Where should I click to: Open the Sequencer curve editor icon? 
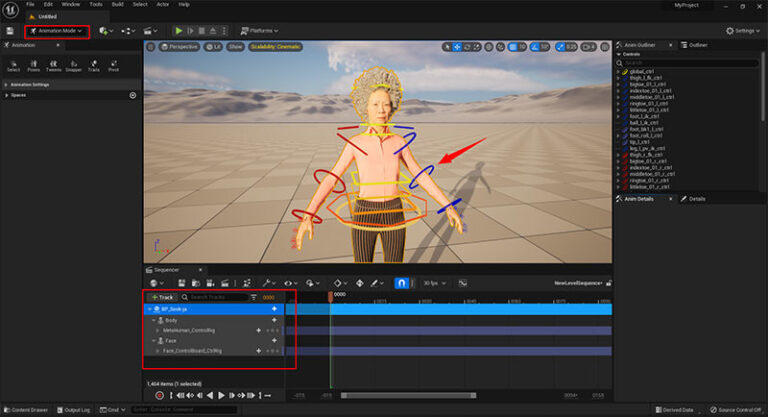click(x=462, y=283)
